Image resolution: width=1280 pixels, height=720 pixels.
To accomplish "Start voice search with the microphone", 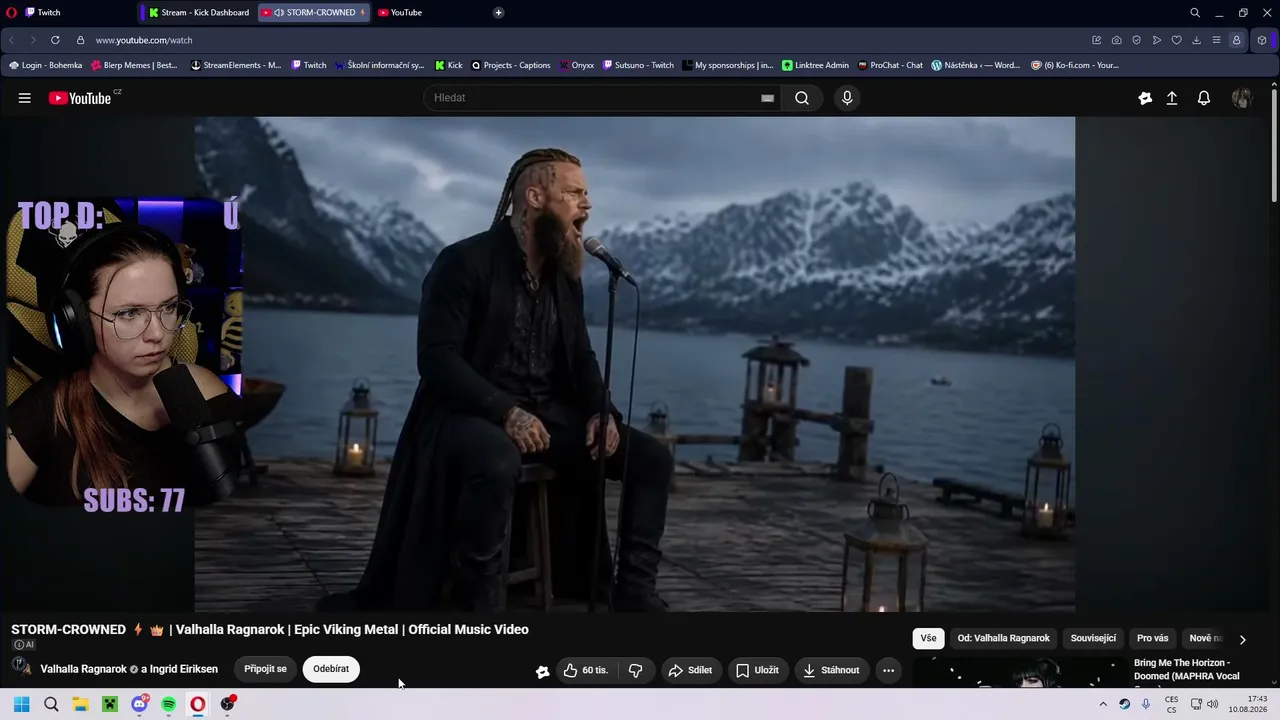I will pos(847,98).
